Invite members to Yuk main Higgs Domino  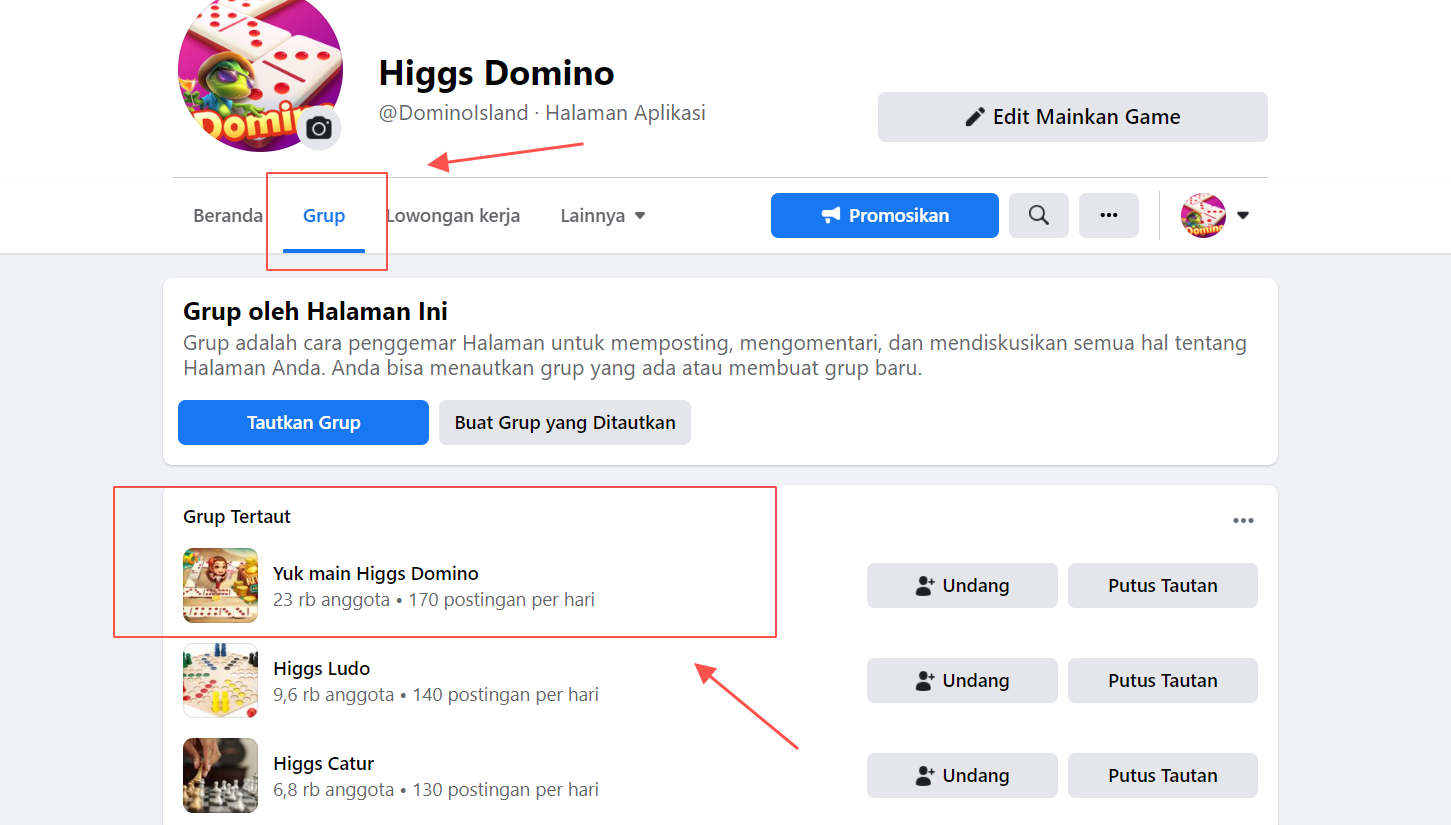(962, 585)
